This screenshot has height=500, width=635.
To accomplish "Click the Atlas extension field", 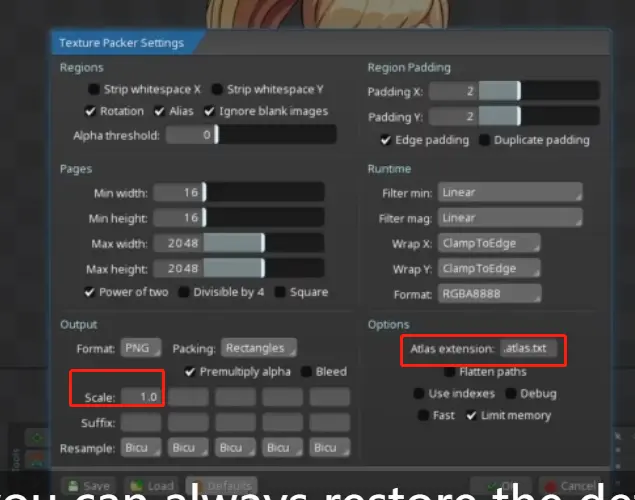I will [528, 348].
